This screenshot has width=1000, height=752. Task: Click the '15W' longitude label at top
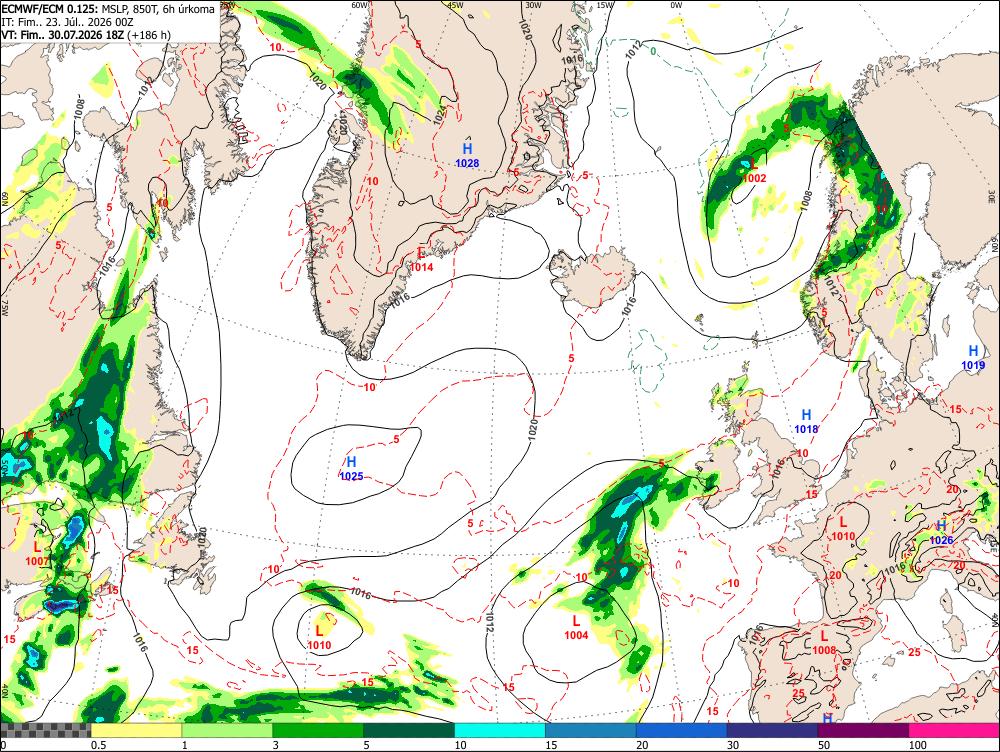tap(605, 5)
